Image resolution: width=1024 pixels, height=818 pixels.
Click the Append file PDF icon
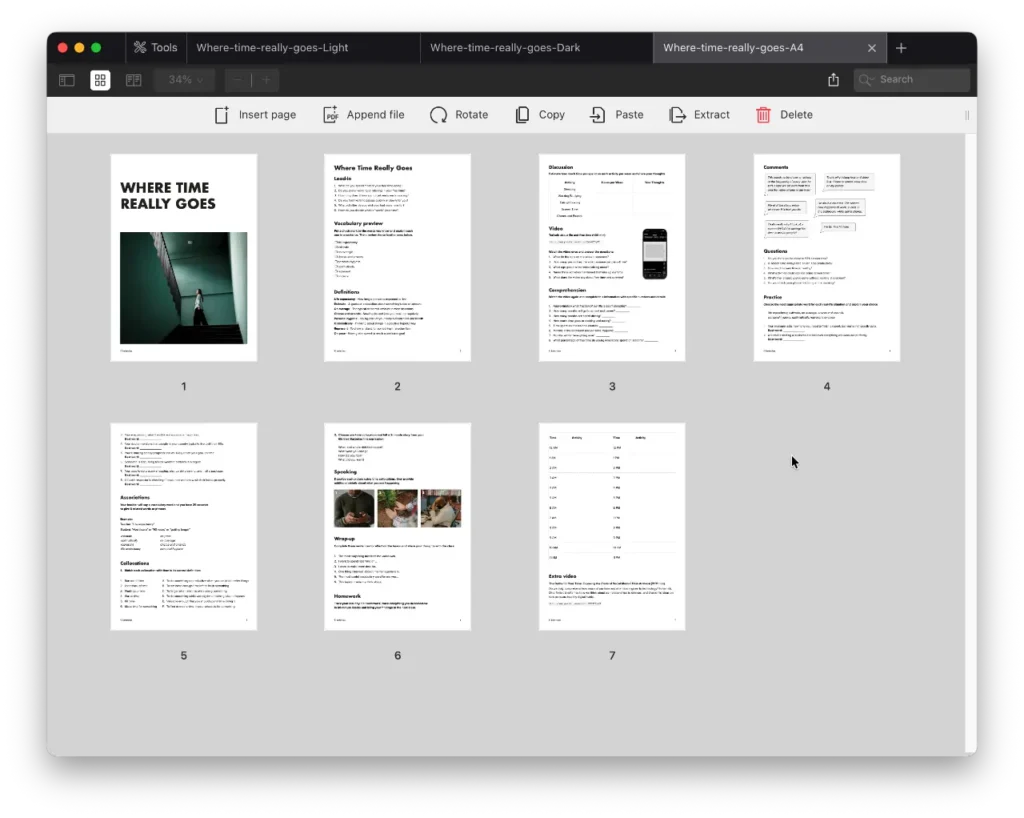pyautogui.click(x=331, y=115)
